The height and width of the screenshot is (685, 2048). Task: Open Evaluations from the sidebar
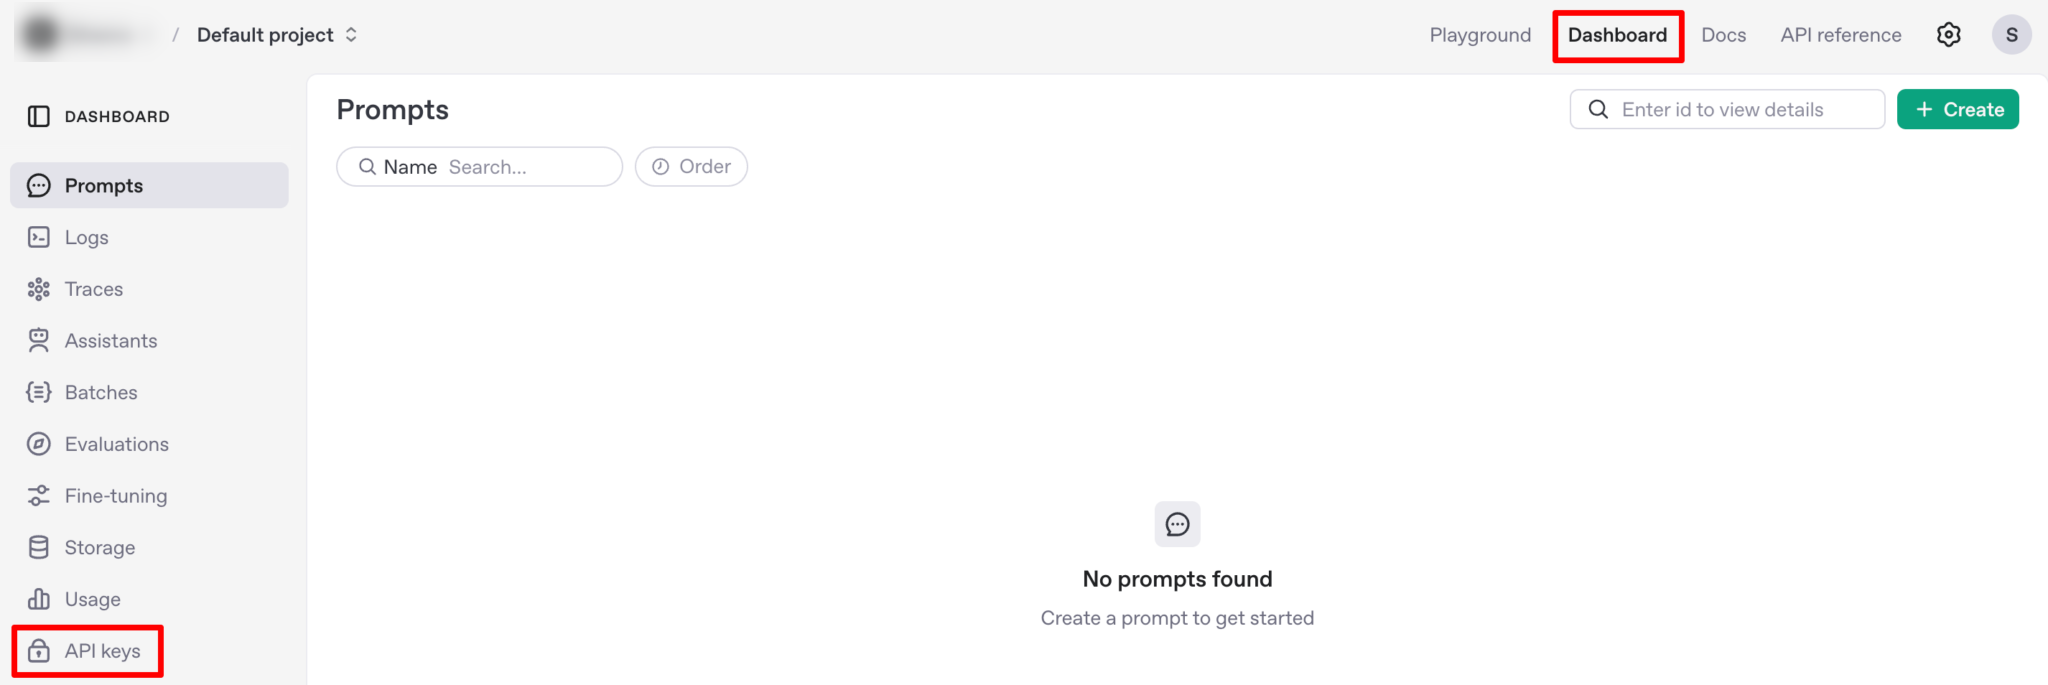tap(116, 444)
